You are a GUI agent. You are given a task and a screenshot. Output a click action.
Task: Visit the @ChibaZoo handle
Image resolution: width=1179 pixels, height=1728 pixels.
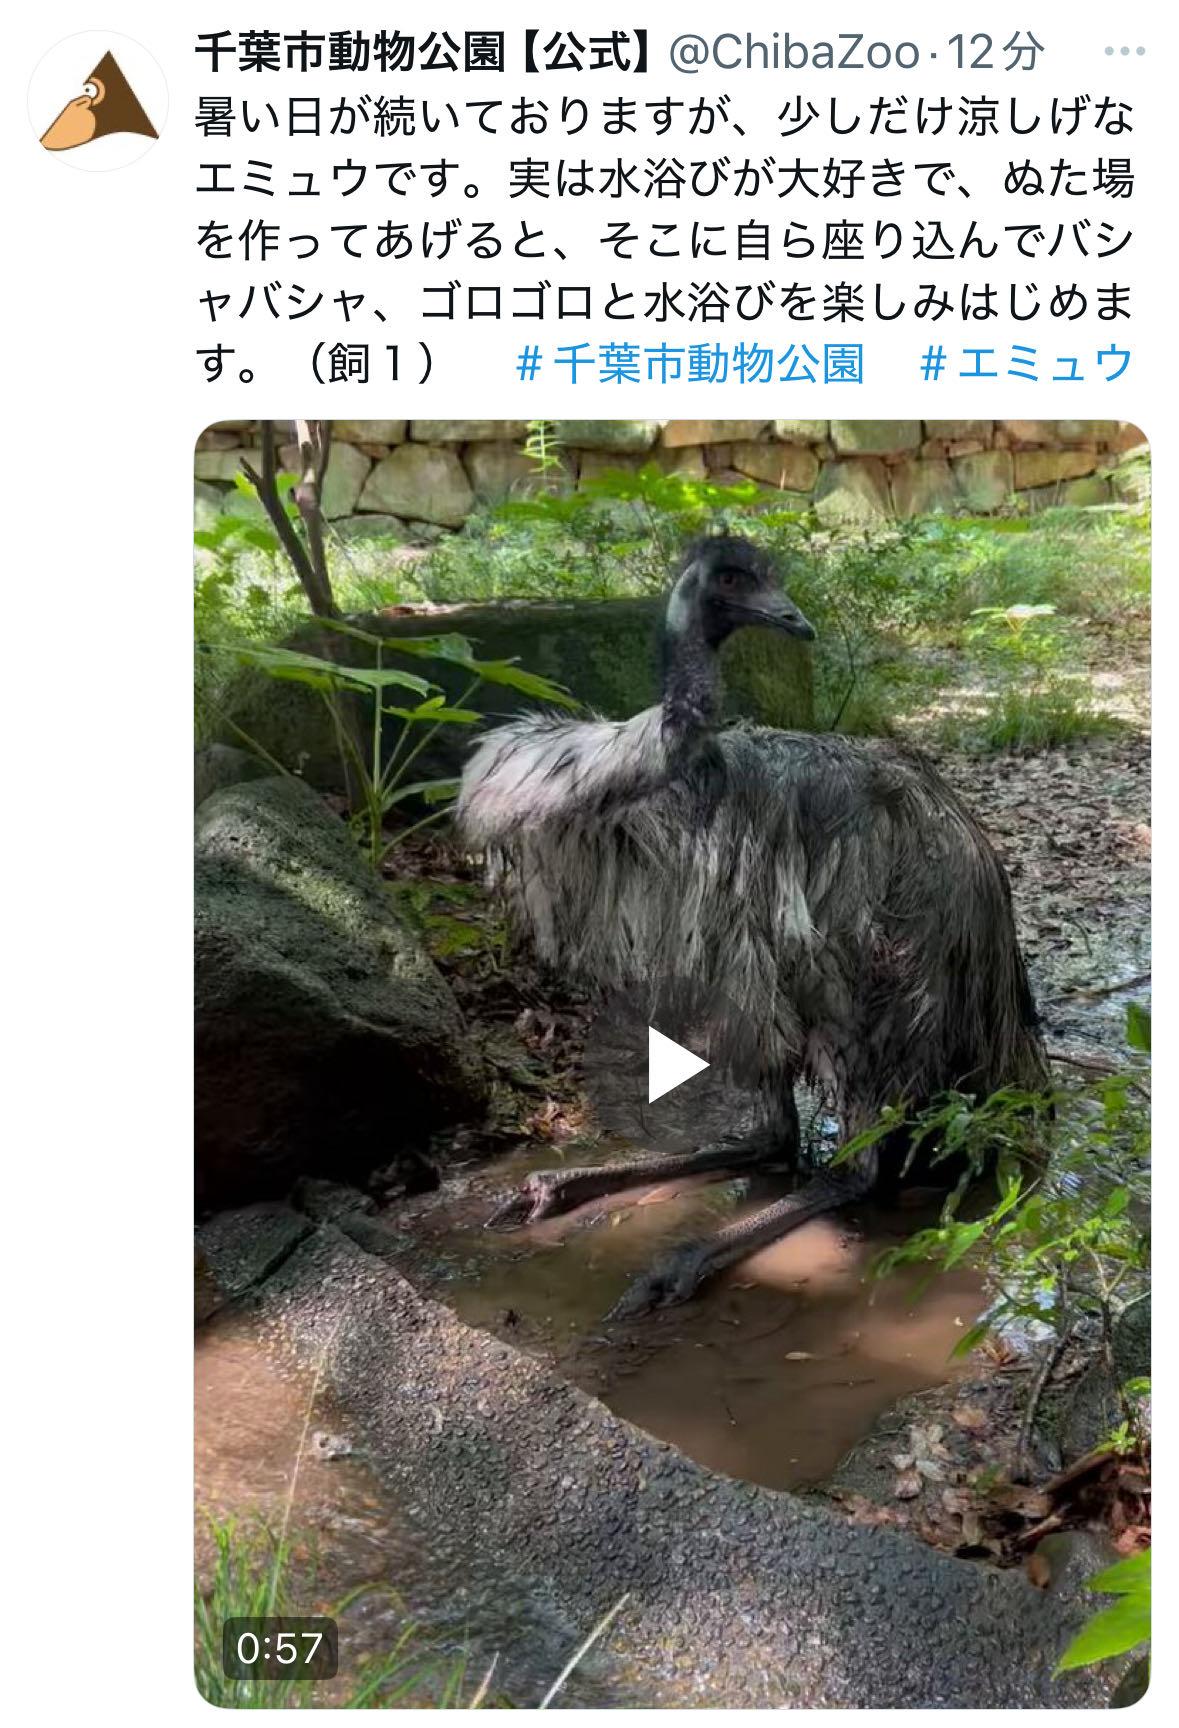click(x=794, y=52)
